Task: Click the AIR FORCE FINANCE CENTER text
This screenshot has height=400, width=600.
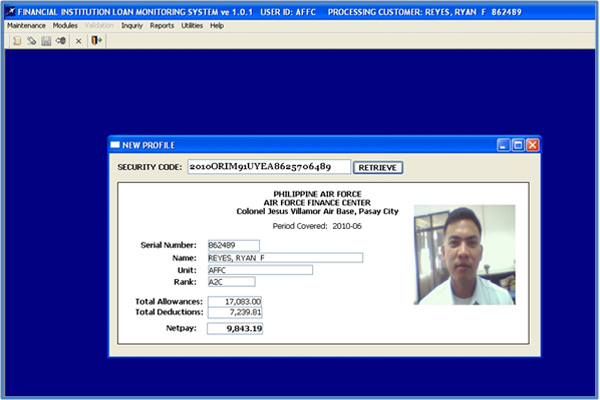Action: [x=317, y=202]
